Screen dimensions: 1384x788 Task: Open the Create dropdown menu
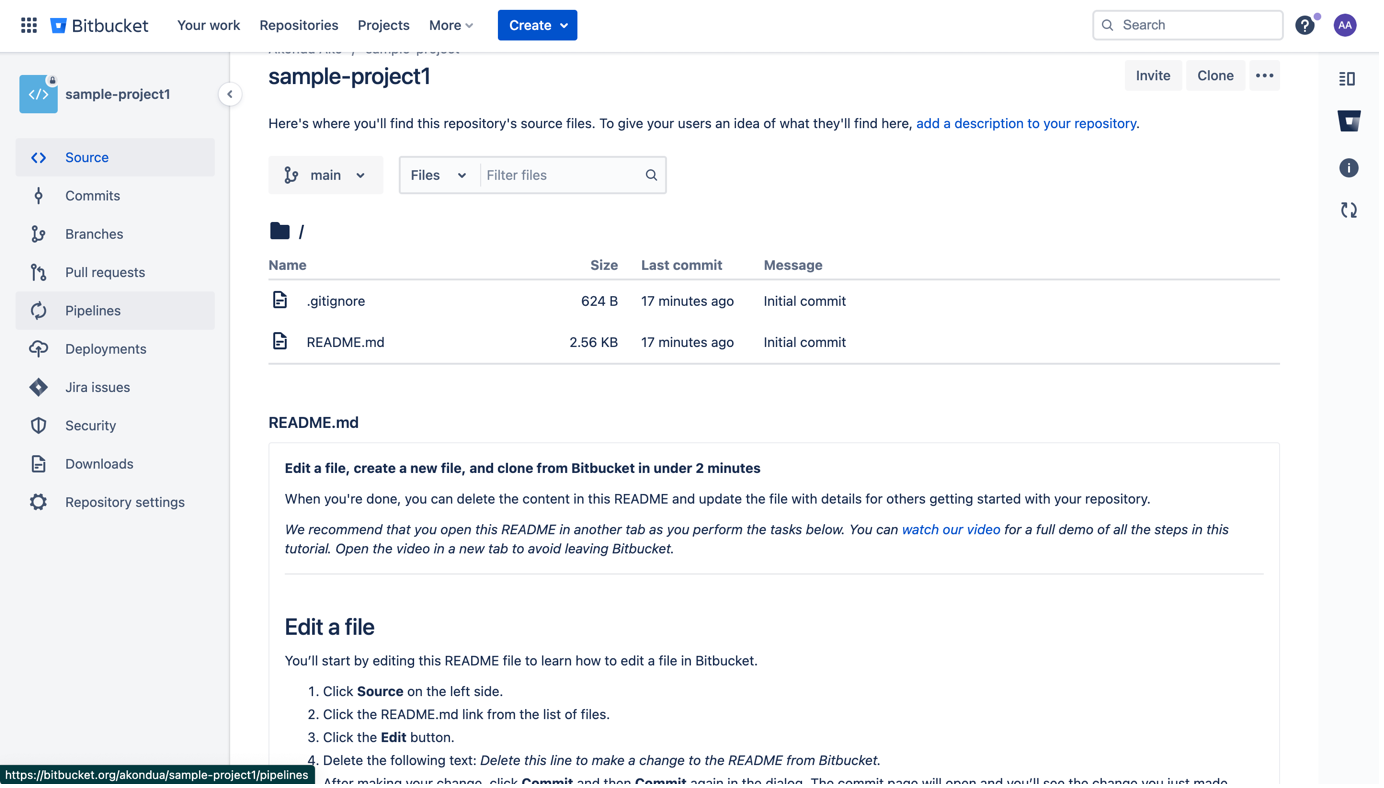pos(537,25)
